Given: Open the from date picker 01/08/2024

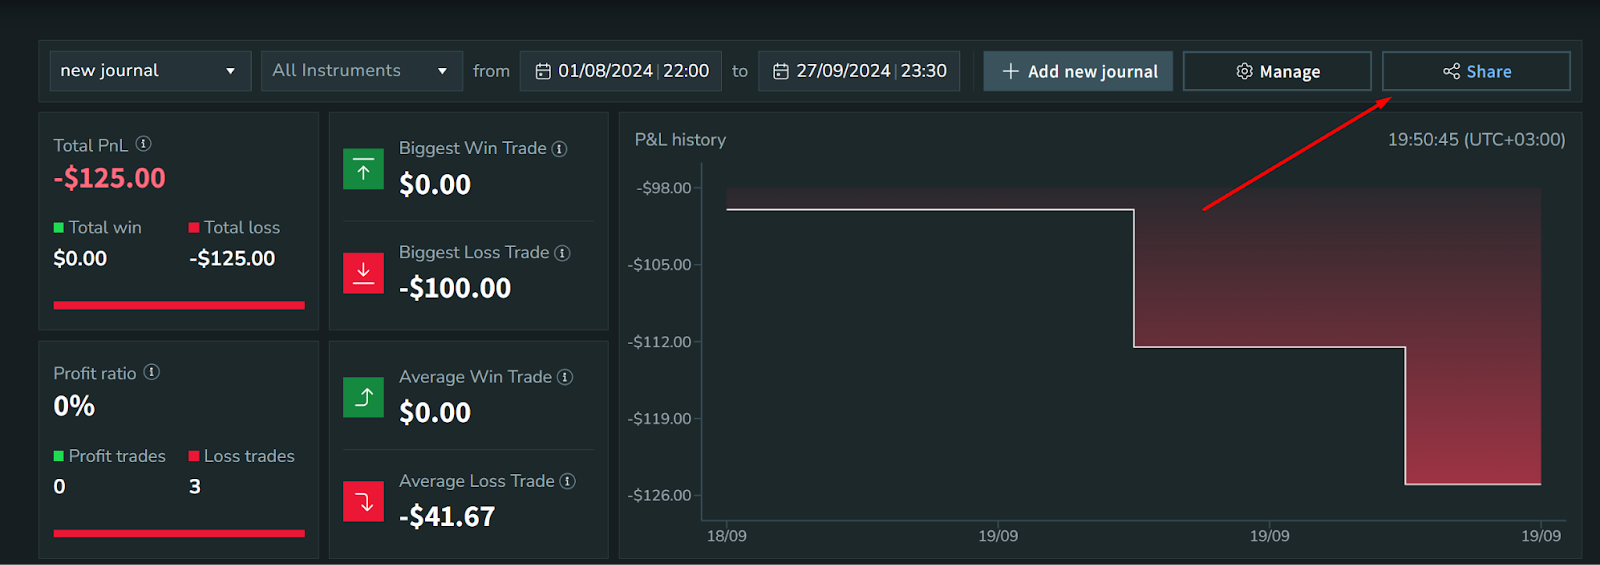Looking at the screenshot, I should coord(621,71).
